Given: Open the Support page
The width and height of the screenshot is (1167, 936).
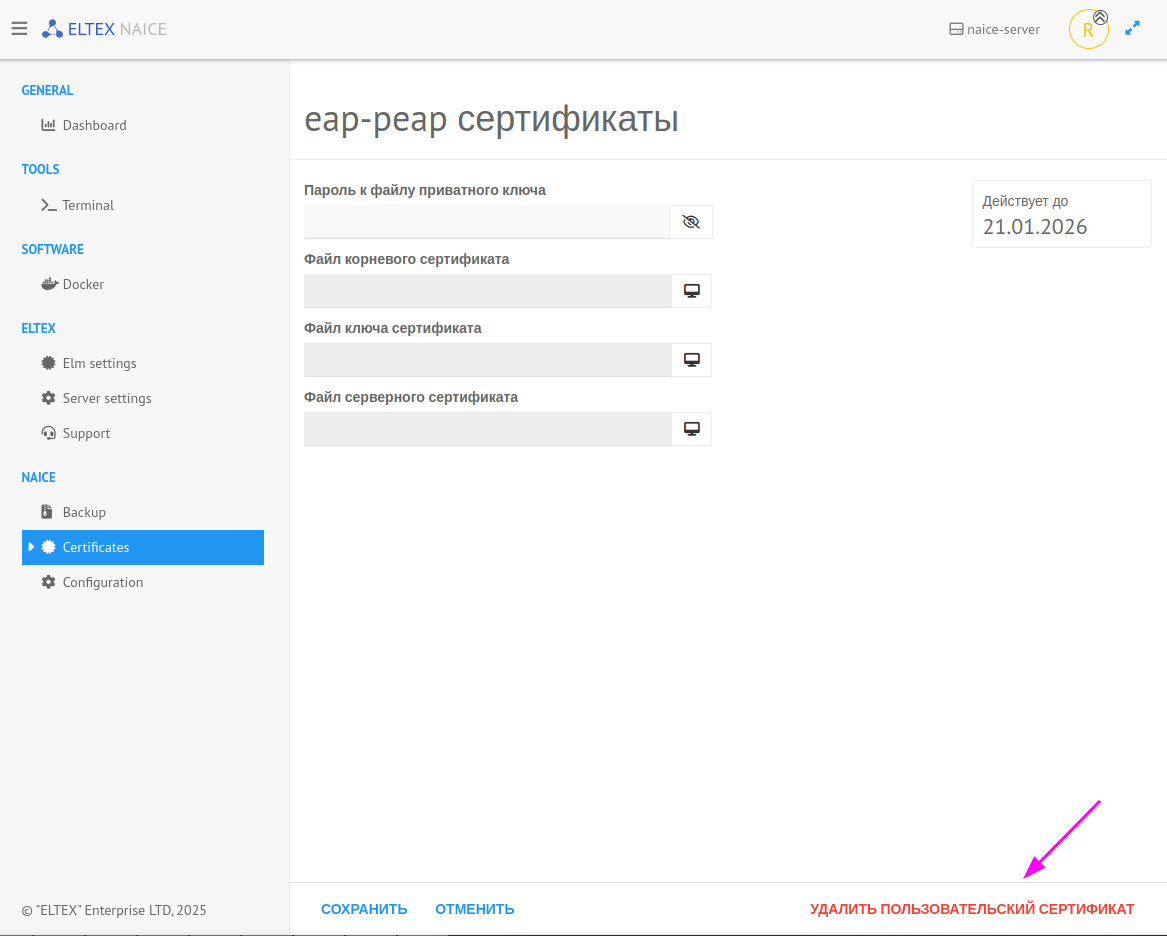Looking at the screenshot, I should 86,433.
